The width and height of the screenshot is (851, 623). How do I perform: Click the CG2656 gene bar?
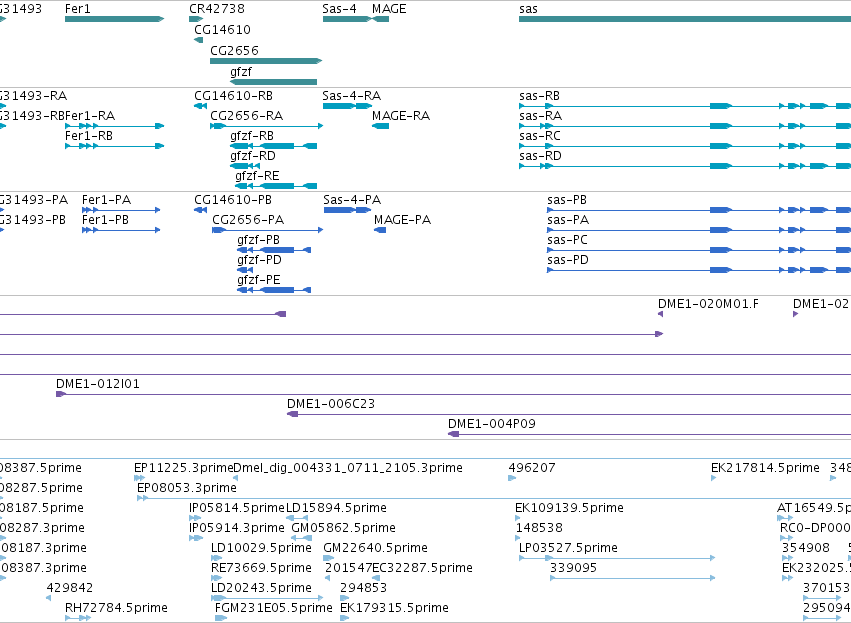coord(266,61)
